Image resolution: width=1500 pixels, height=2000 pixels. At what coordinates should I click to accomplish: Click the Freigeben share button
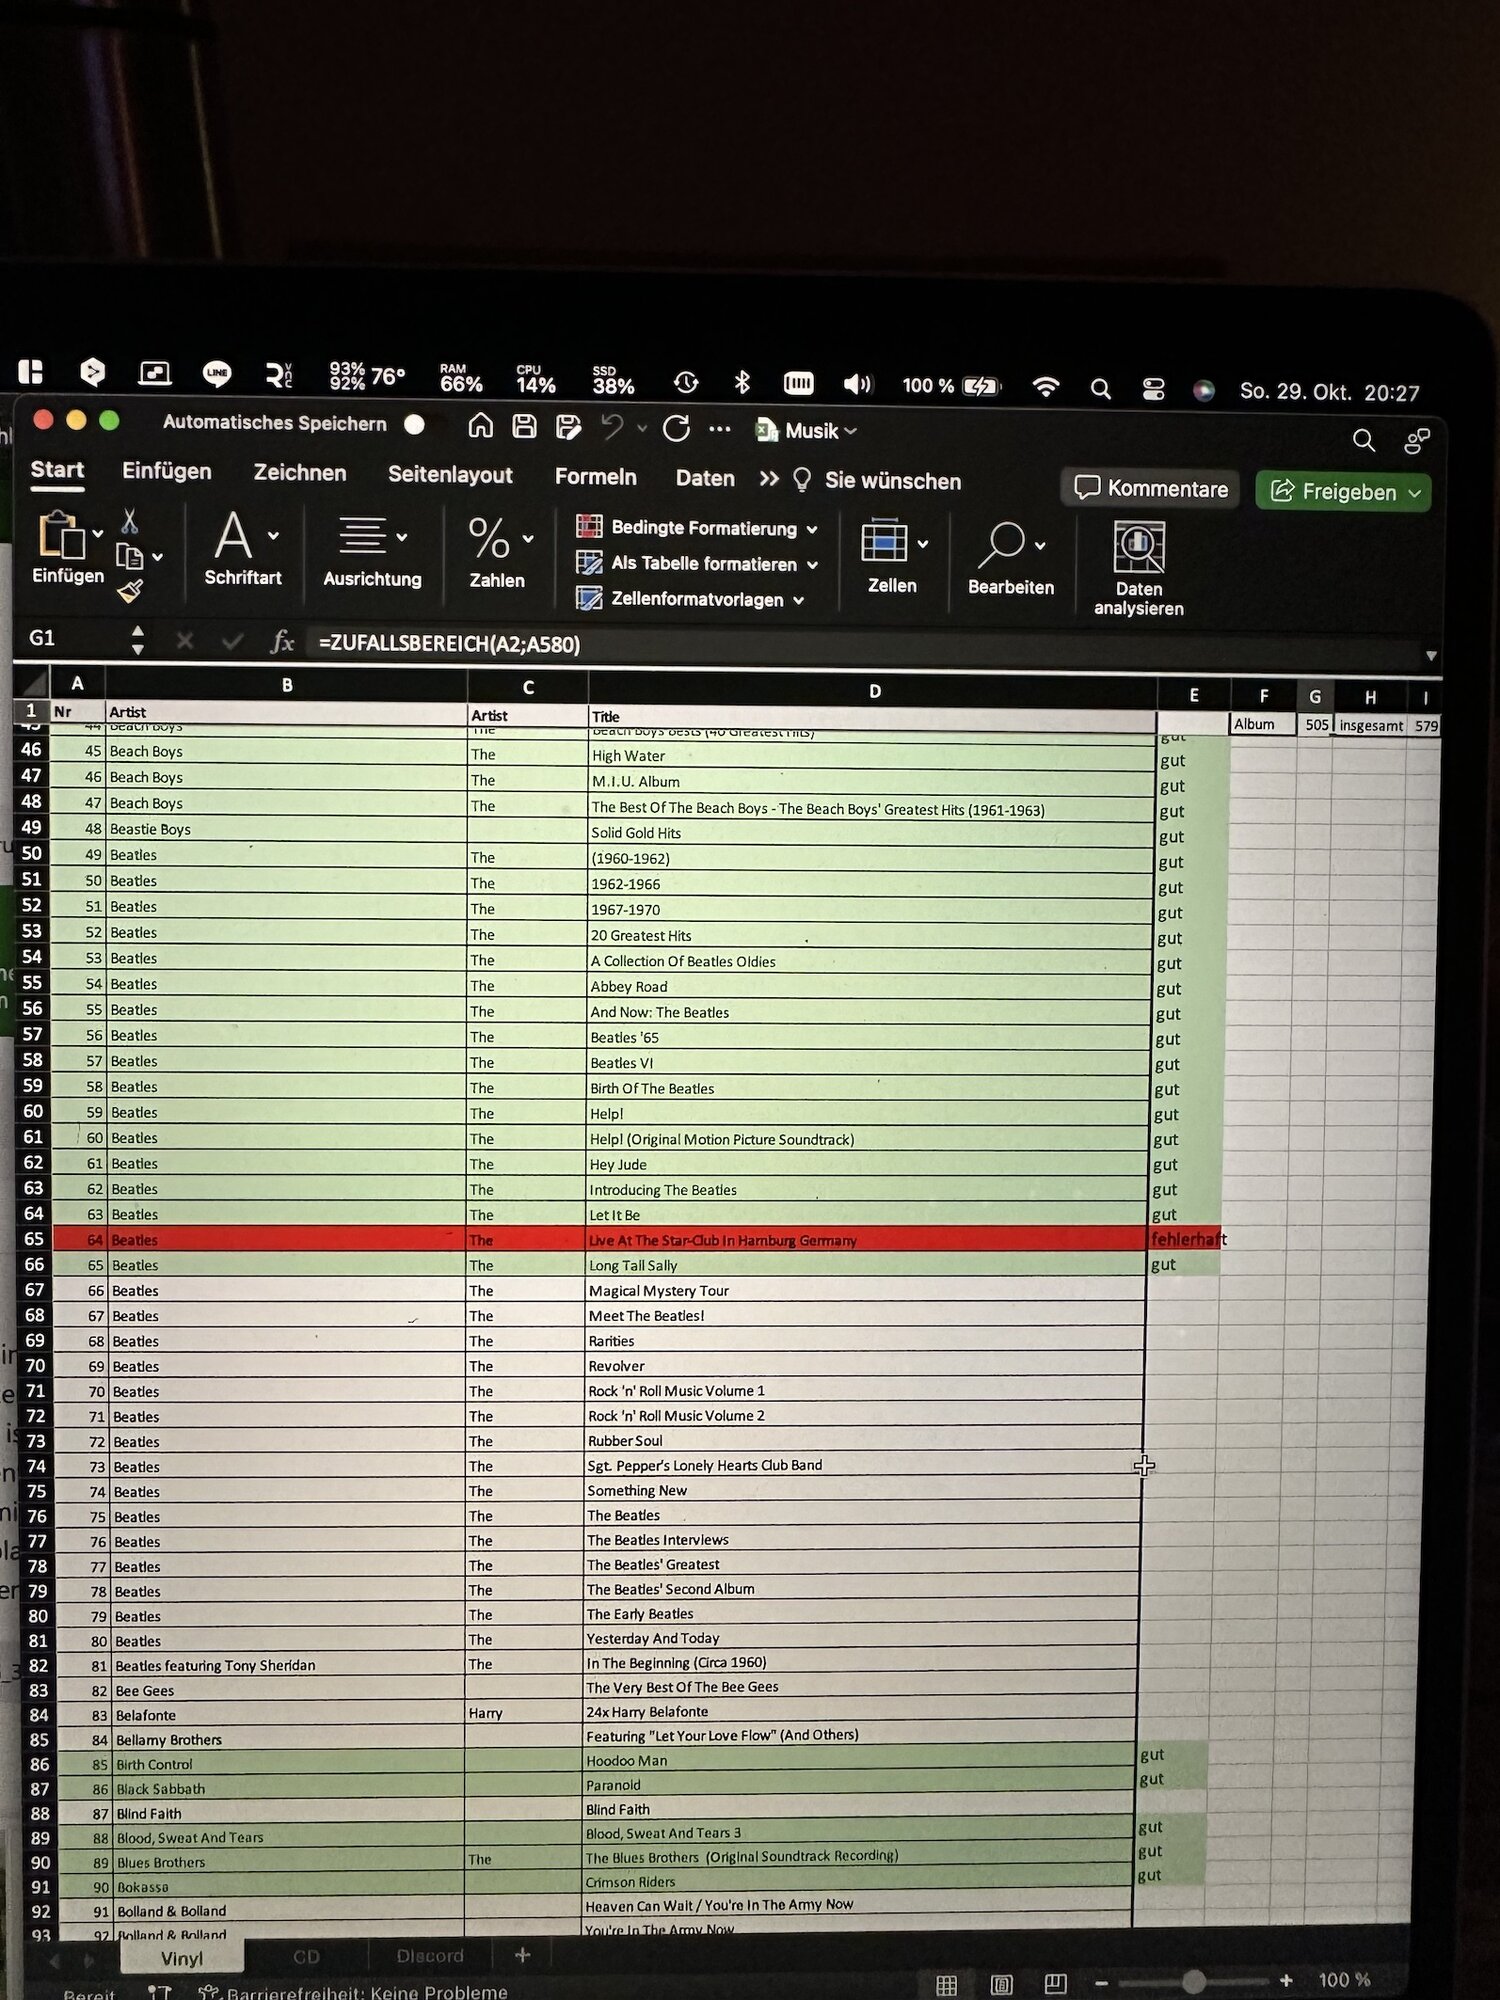(x=1344, y=492)
